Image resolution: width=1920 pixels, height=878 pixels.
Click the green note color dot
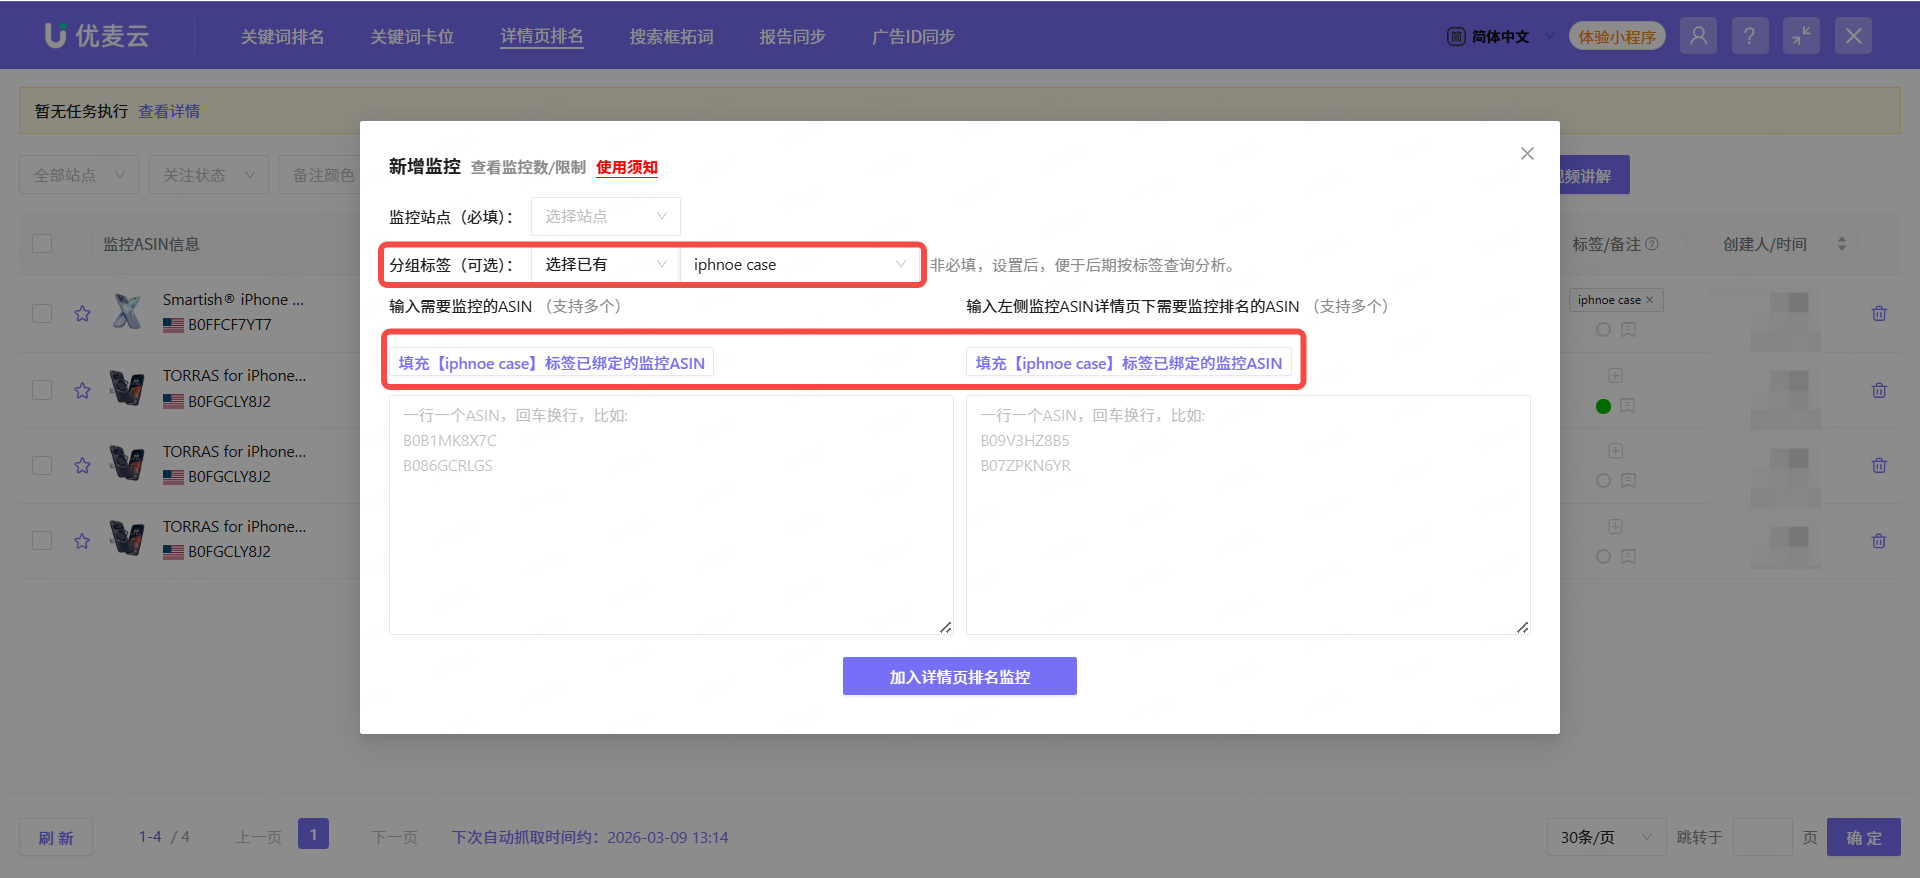pos(1604,406)
